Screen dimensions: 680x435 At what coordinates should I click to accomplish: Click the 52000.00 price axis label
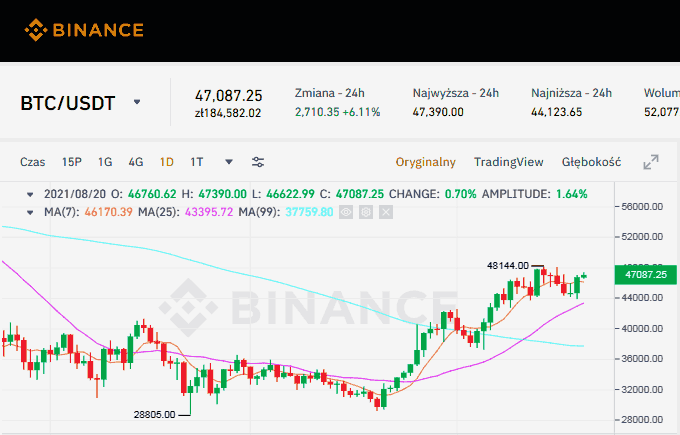click(642, 237)
